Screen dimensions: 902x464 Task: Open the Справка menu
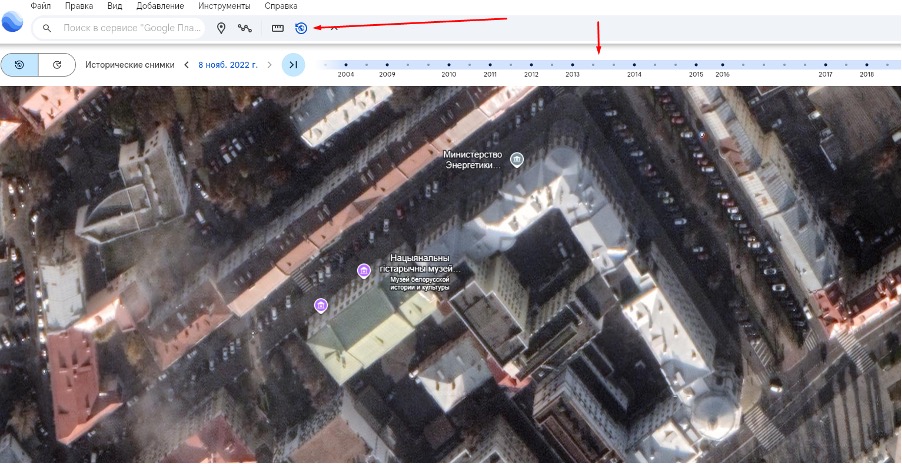coord(281,6)
